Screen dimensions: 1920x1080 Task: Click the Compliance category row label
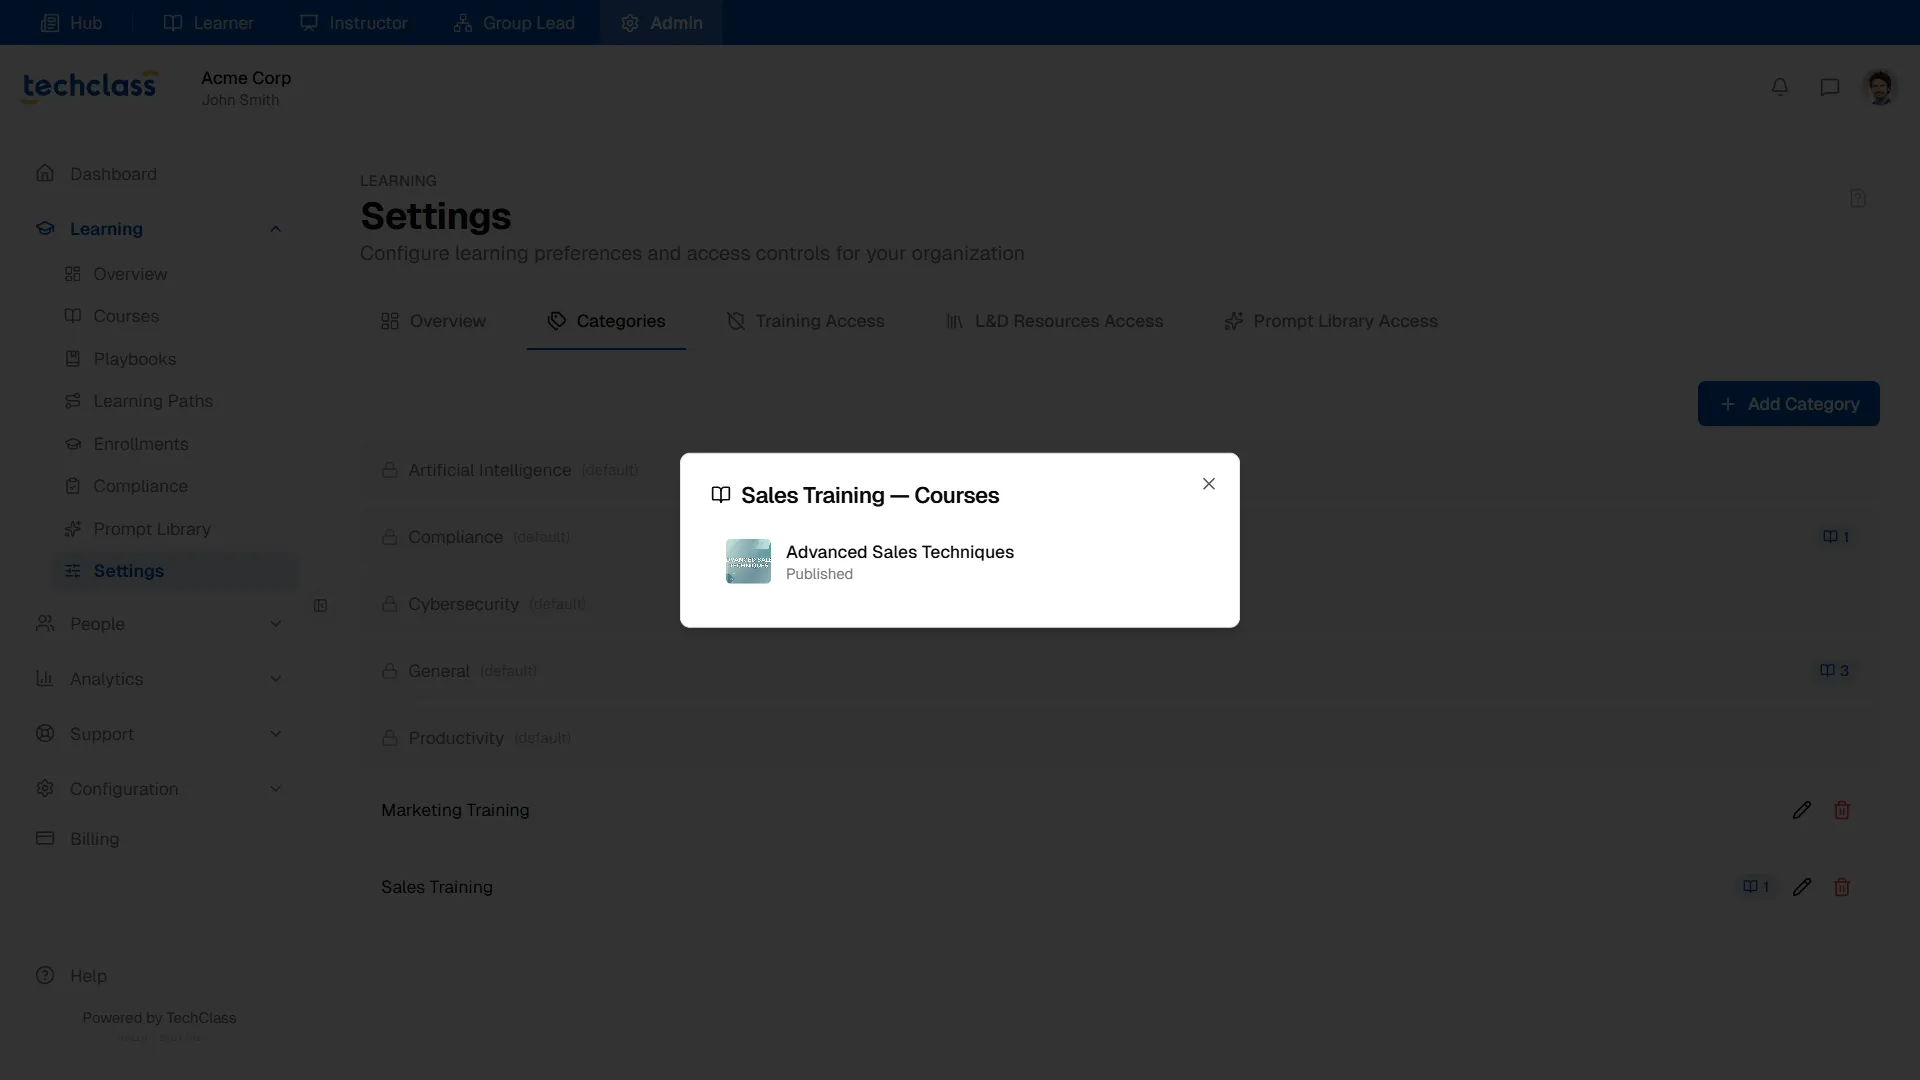point(455,537)
